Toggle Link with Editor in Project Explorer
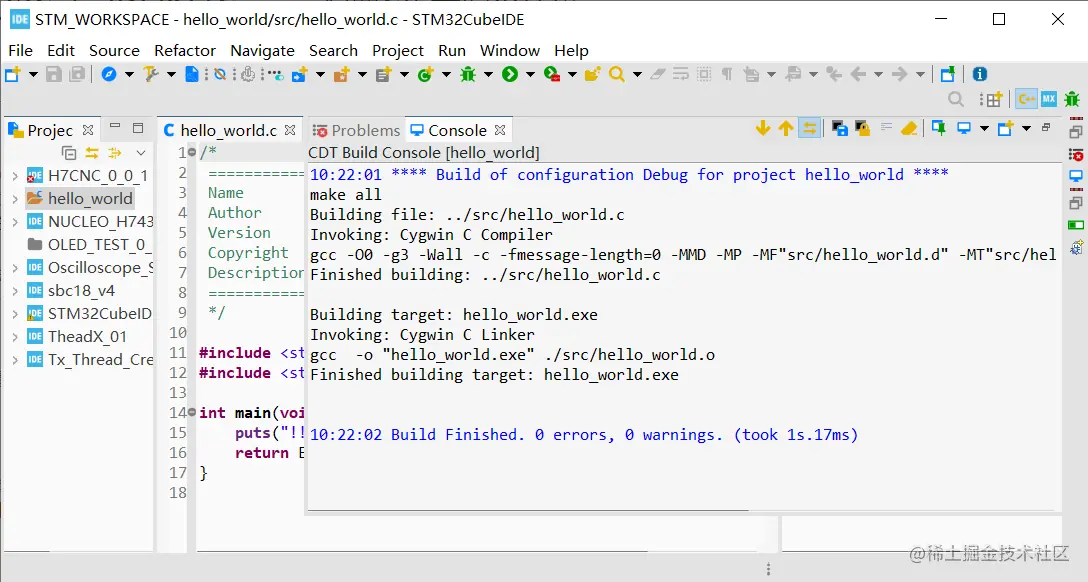This screenshot has width=1088, height=582. [92, 153]
